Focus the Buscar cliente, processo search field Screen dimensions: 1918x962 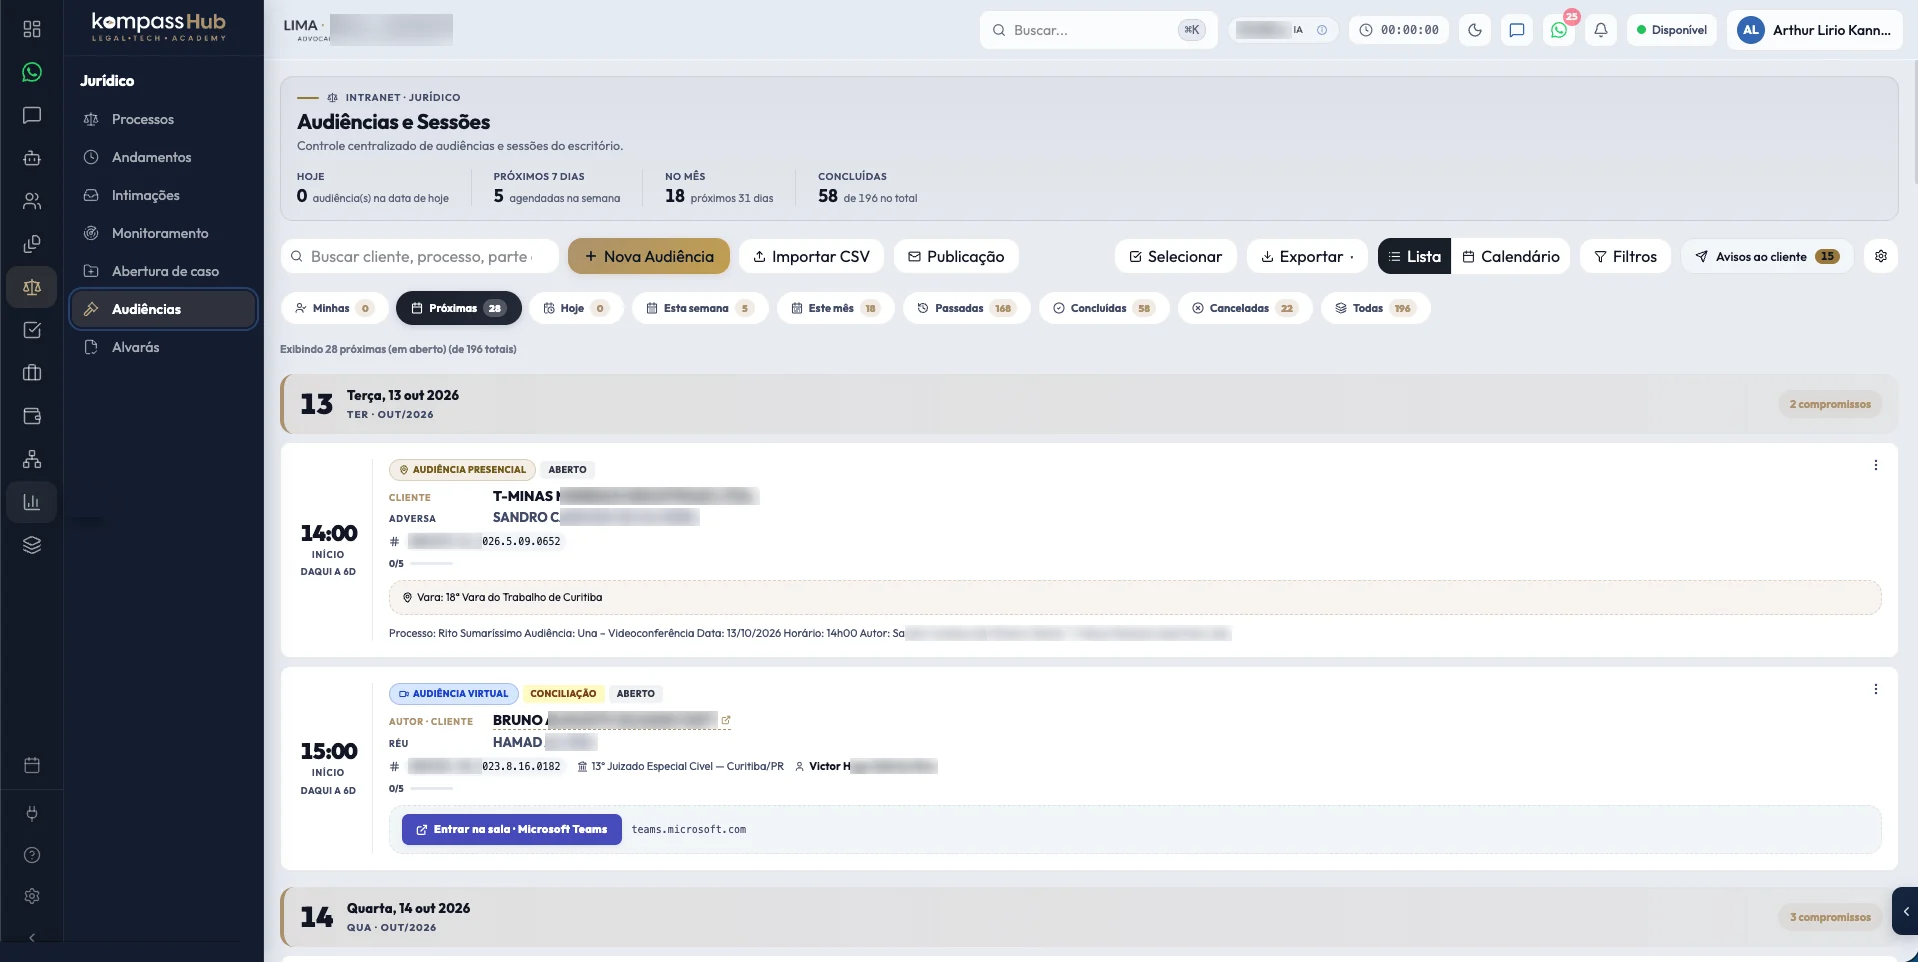tap(420, 256)
